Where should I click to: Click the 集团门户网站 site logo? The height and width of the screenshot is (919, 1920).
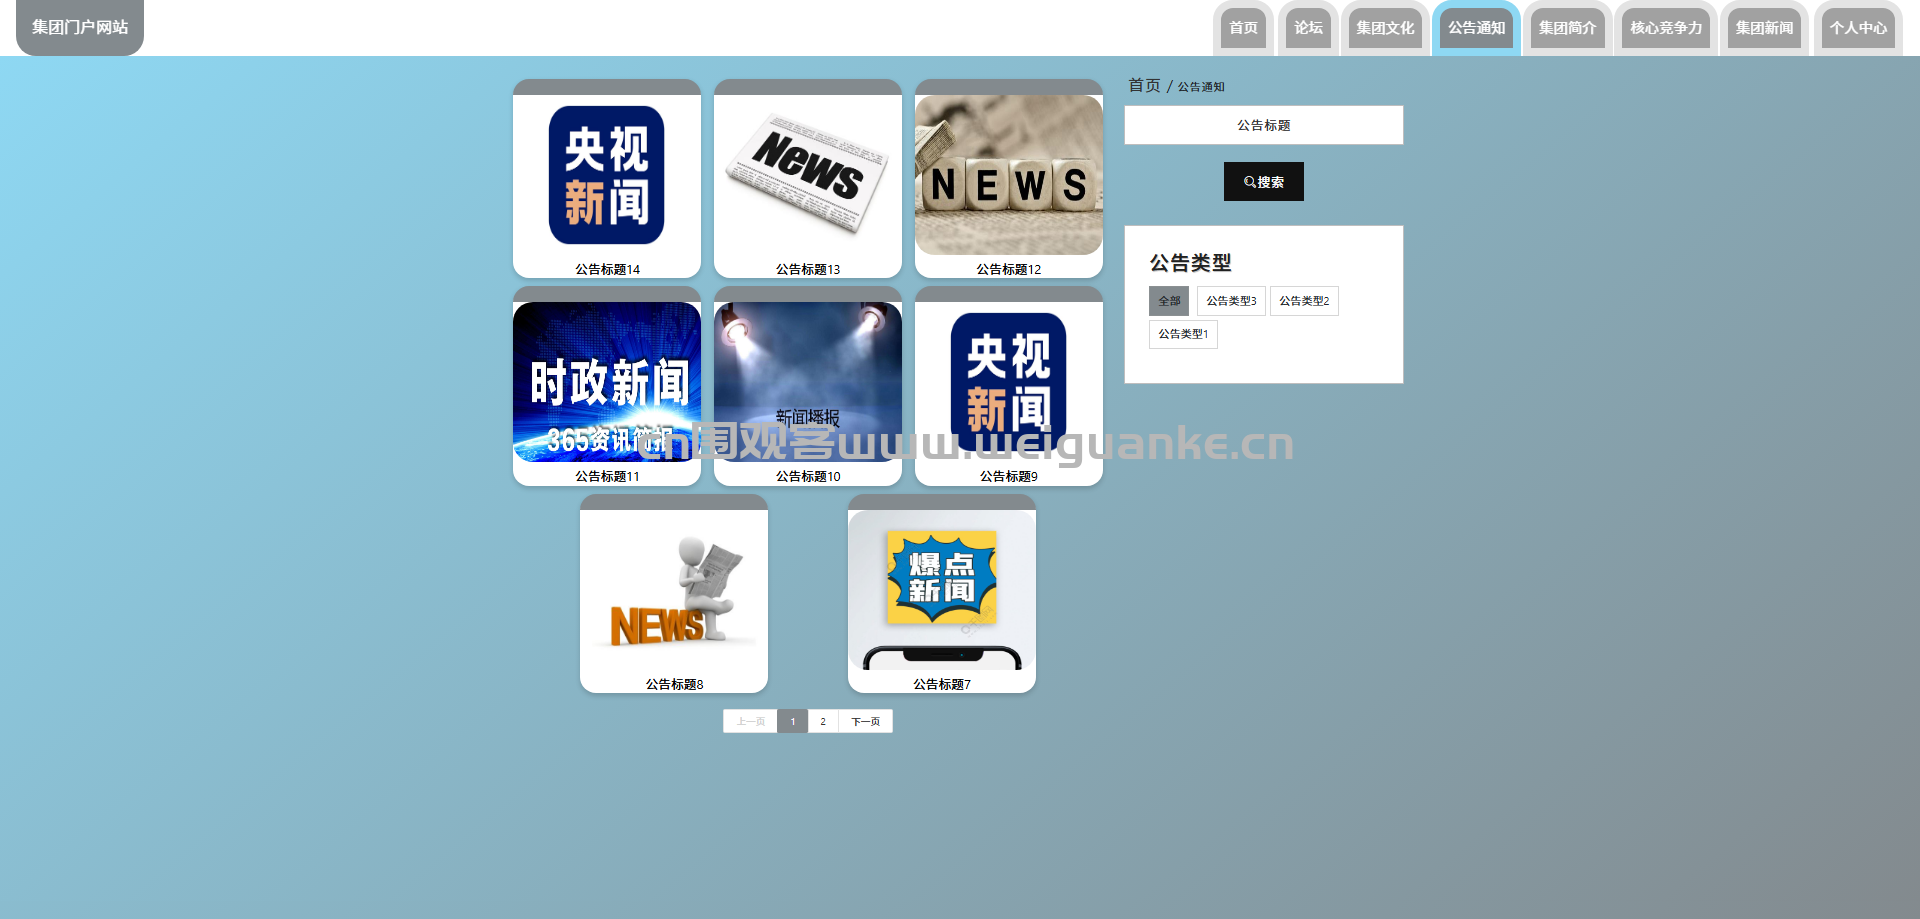[80, 27]
